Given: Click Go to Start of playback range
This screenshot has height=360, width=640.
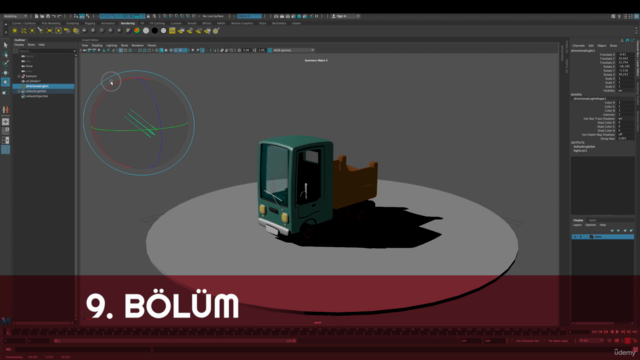Looking at the screenshot, I should coord(594,332).
